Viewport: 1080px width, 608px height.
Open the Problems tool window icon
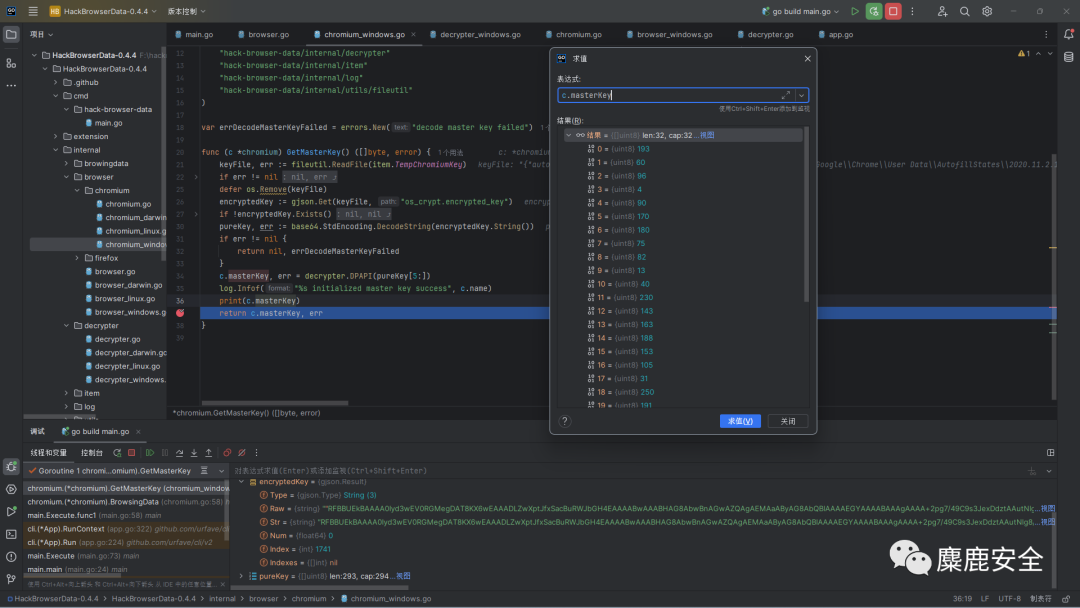pyautogui.click(x=11, y=556)
